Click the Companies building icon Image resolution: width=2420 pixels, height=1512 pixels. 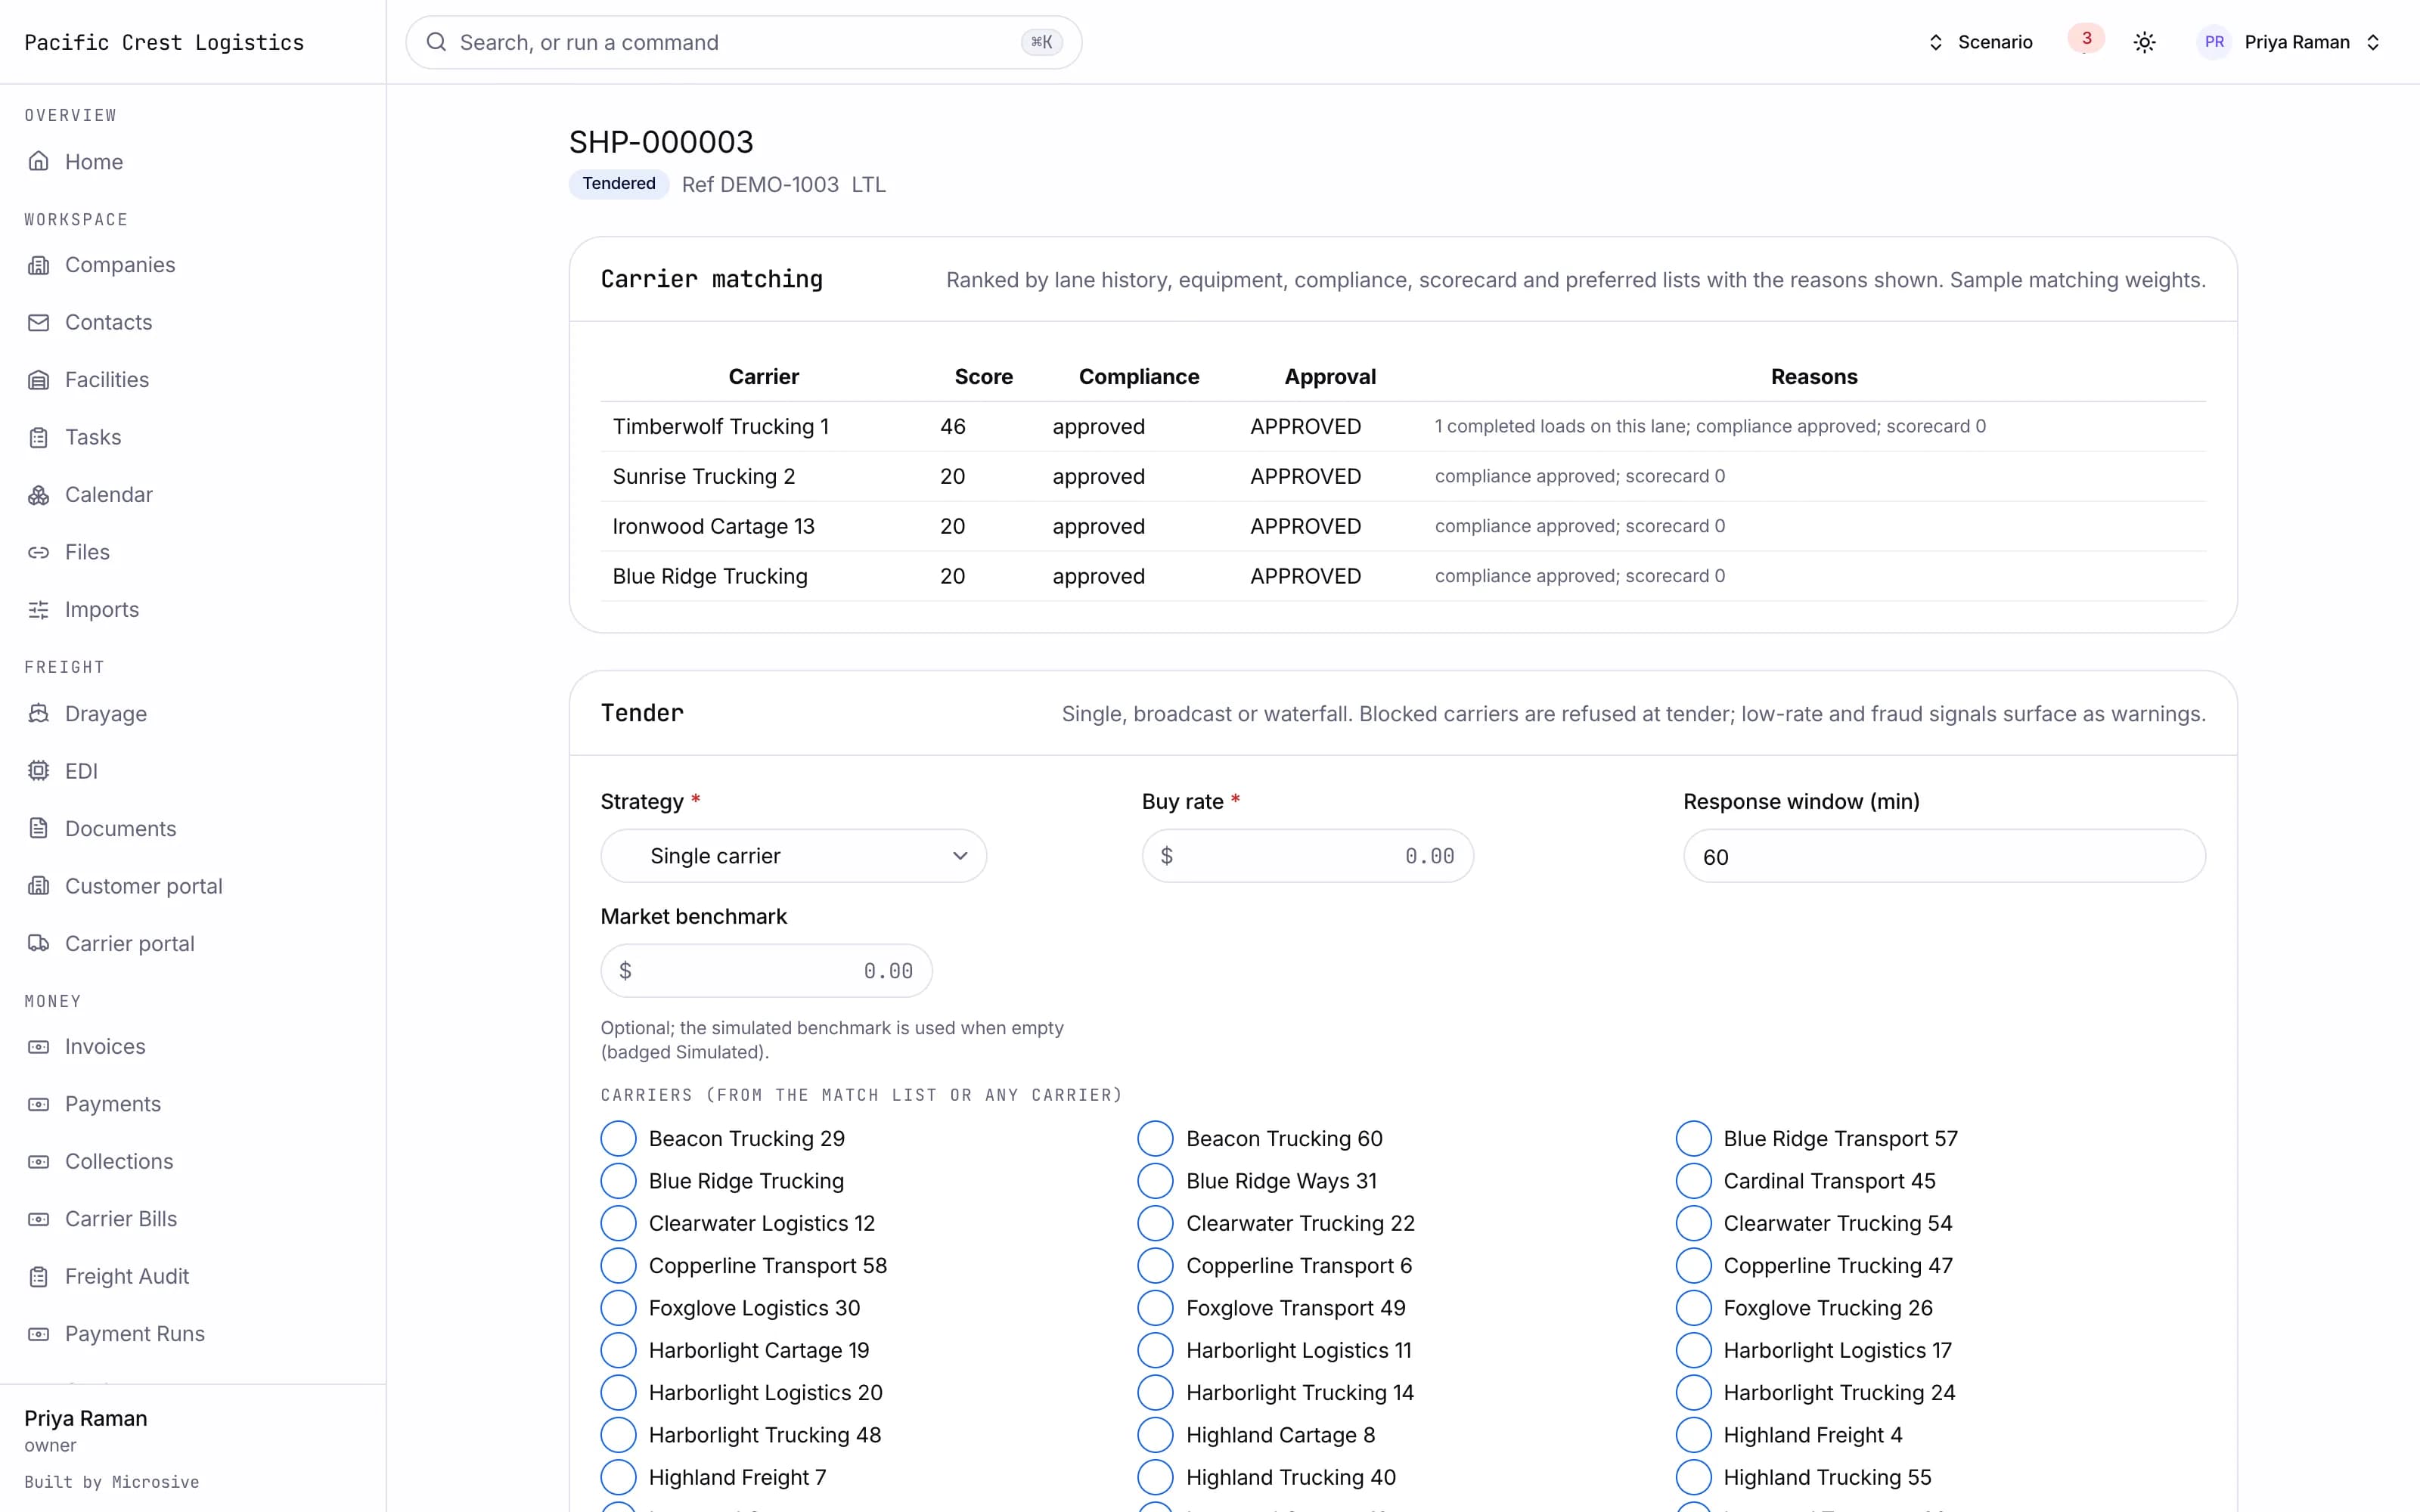coord(38,265)
